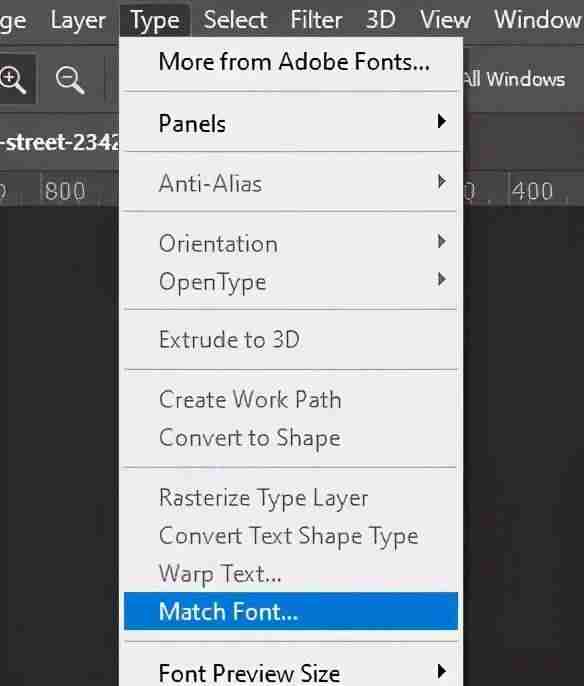Screen dimensions: 584x686
Task: Switch to the street document tab
Action: point(59,142)
